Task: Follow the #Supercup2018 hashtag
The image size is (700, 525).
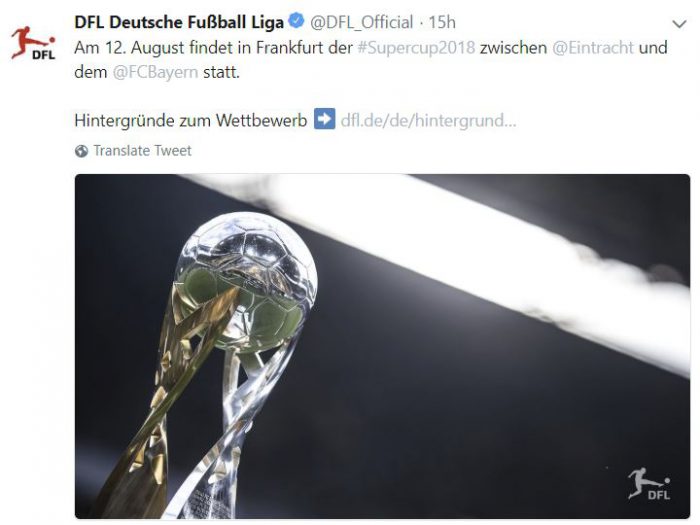Action: [416, 48]
